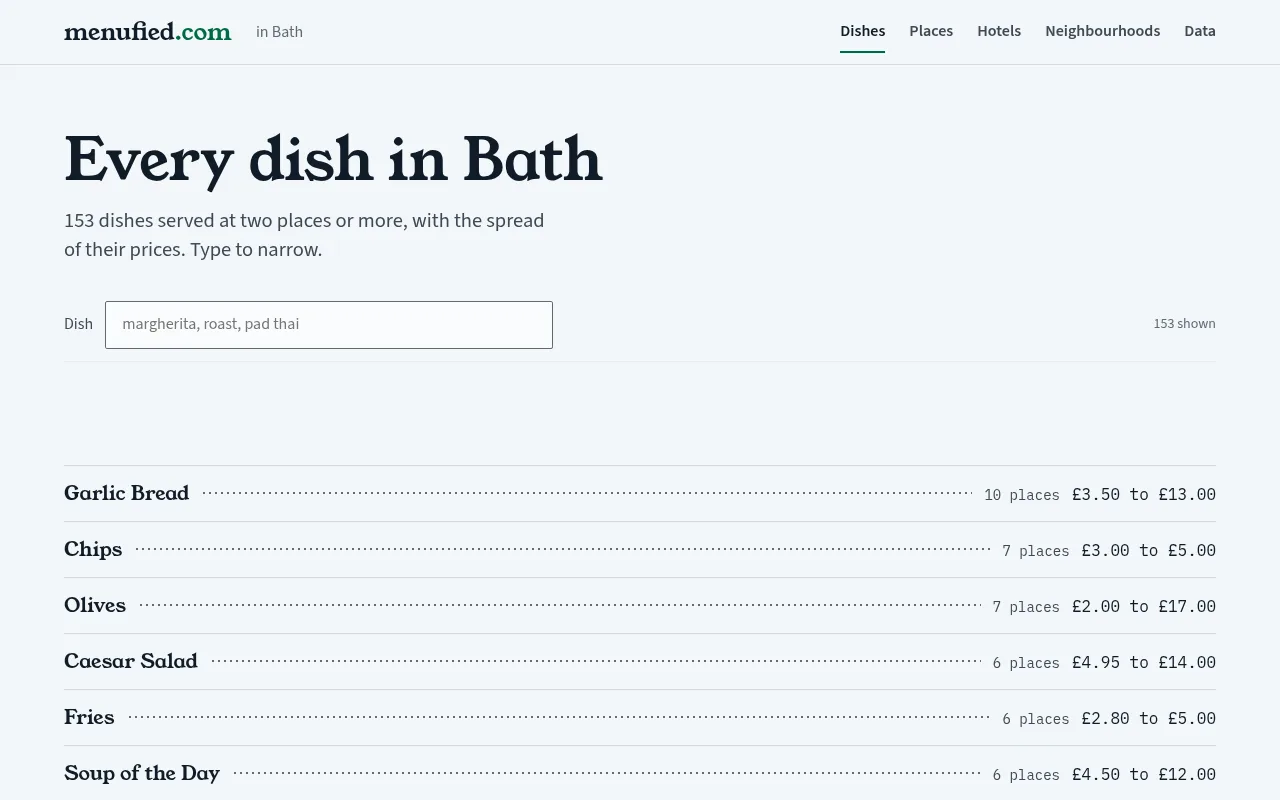Open the Fries dish entry
The height and width of the screenshot is (800, 1280).
[640, 718]
